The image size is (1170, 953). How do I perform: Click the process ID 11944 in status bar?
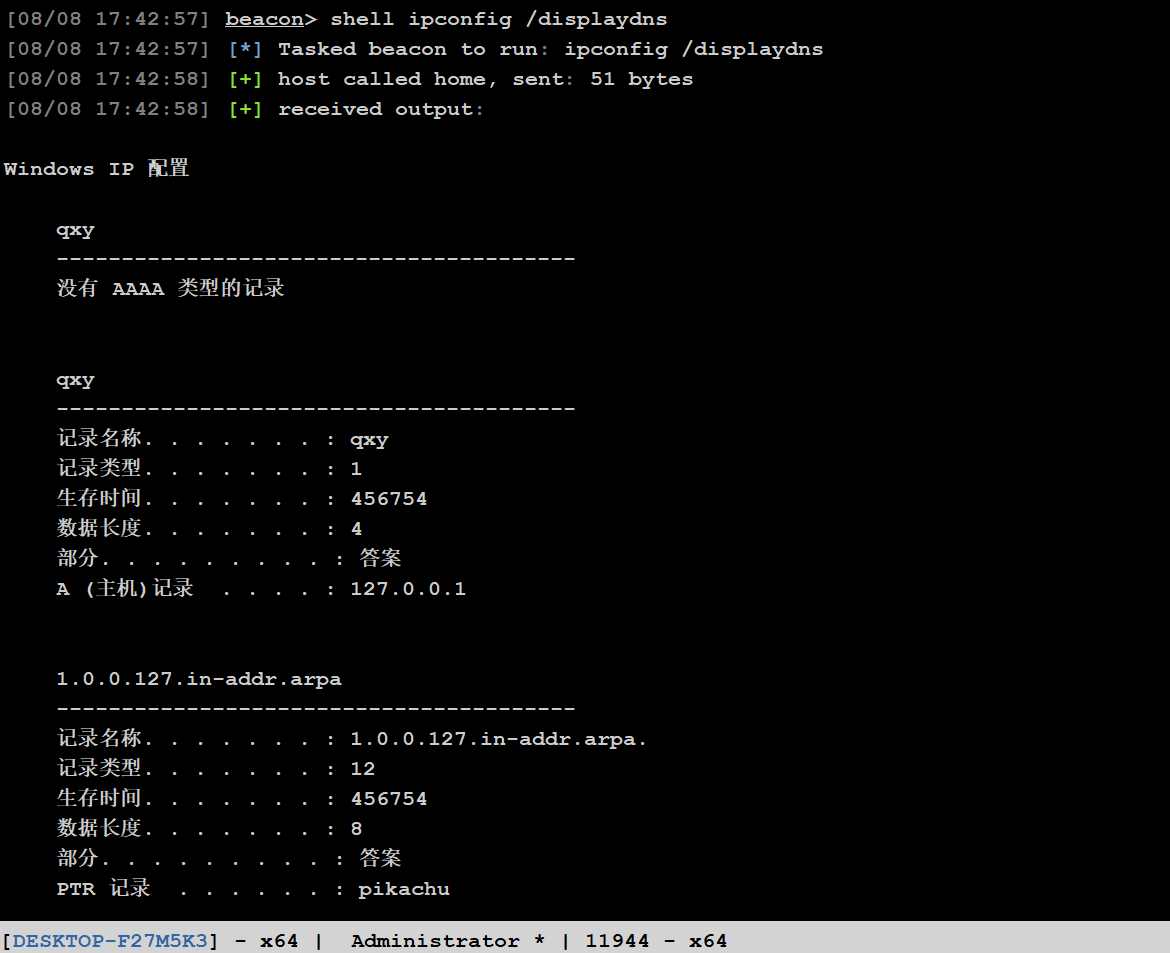[x=617, y=941]
